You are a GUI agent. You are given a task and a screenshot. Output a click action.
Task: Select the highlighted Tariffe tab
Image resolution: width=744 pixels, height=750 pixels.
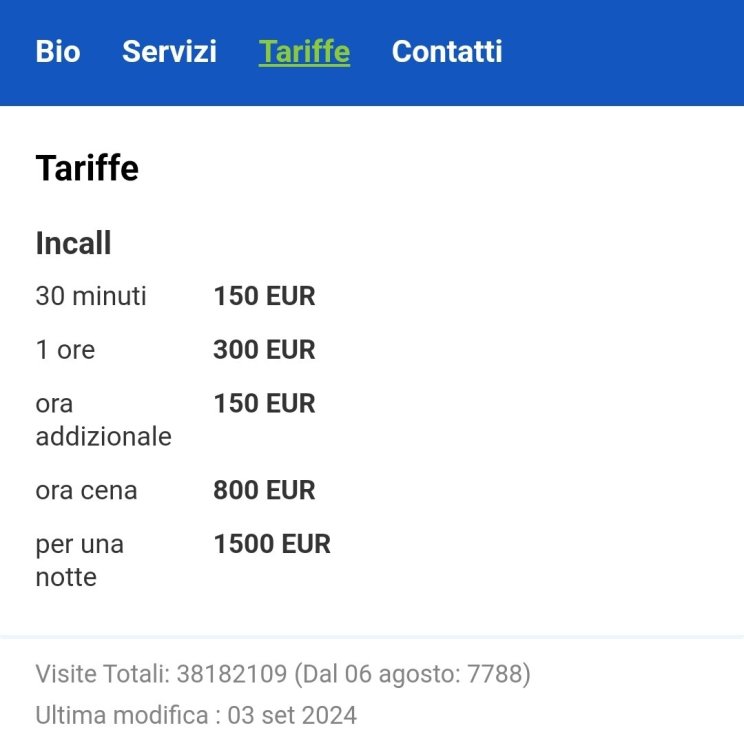pyautogui.click(x=304, y=52)
